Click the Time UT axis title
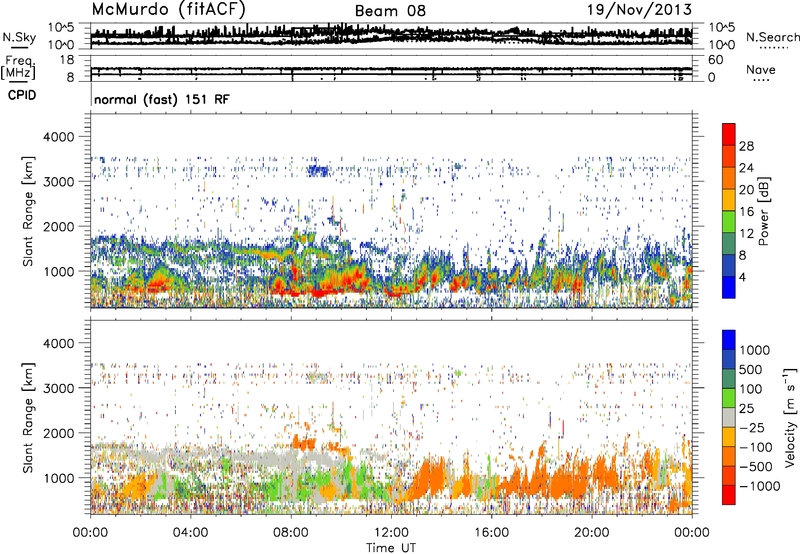 pyautogui.click(x=391, y=548)
